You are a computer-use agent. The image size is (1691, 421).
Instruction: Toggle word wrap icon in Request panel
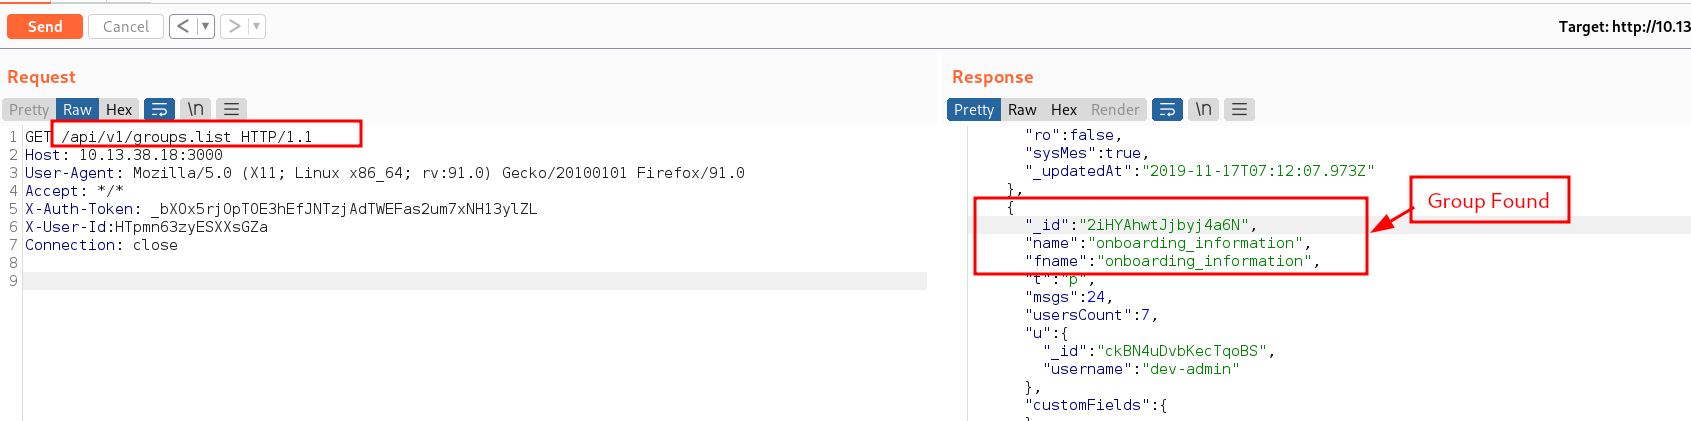pos(160,109)
